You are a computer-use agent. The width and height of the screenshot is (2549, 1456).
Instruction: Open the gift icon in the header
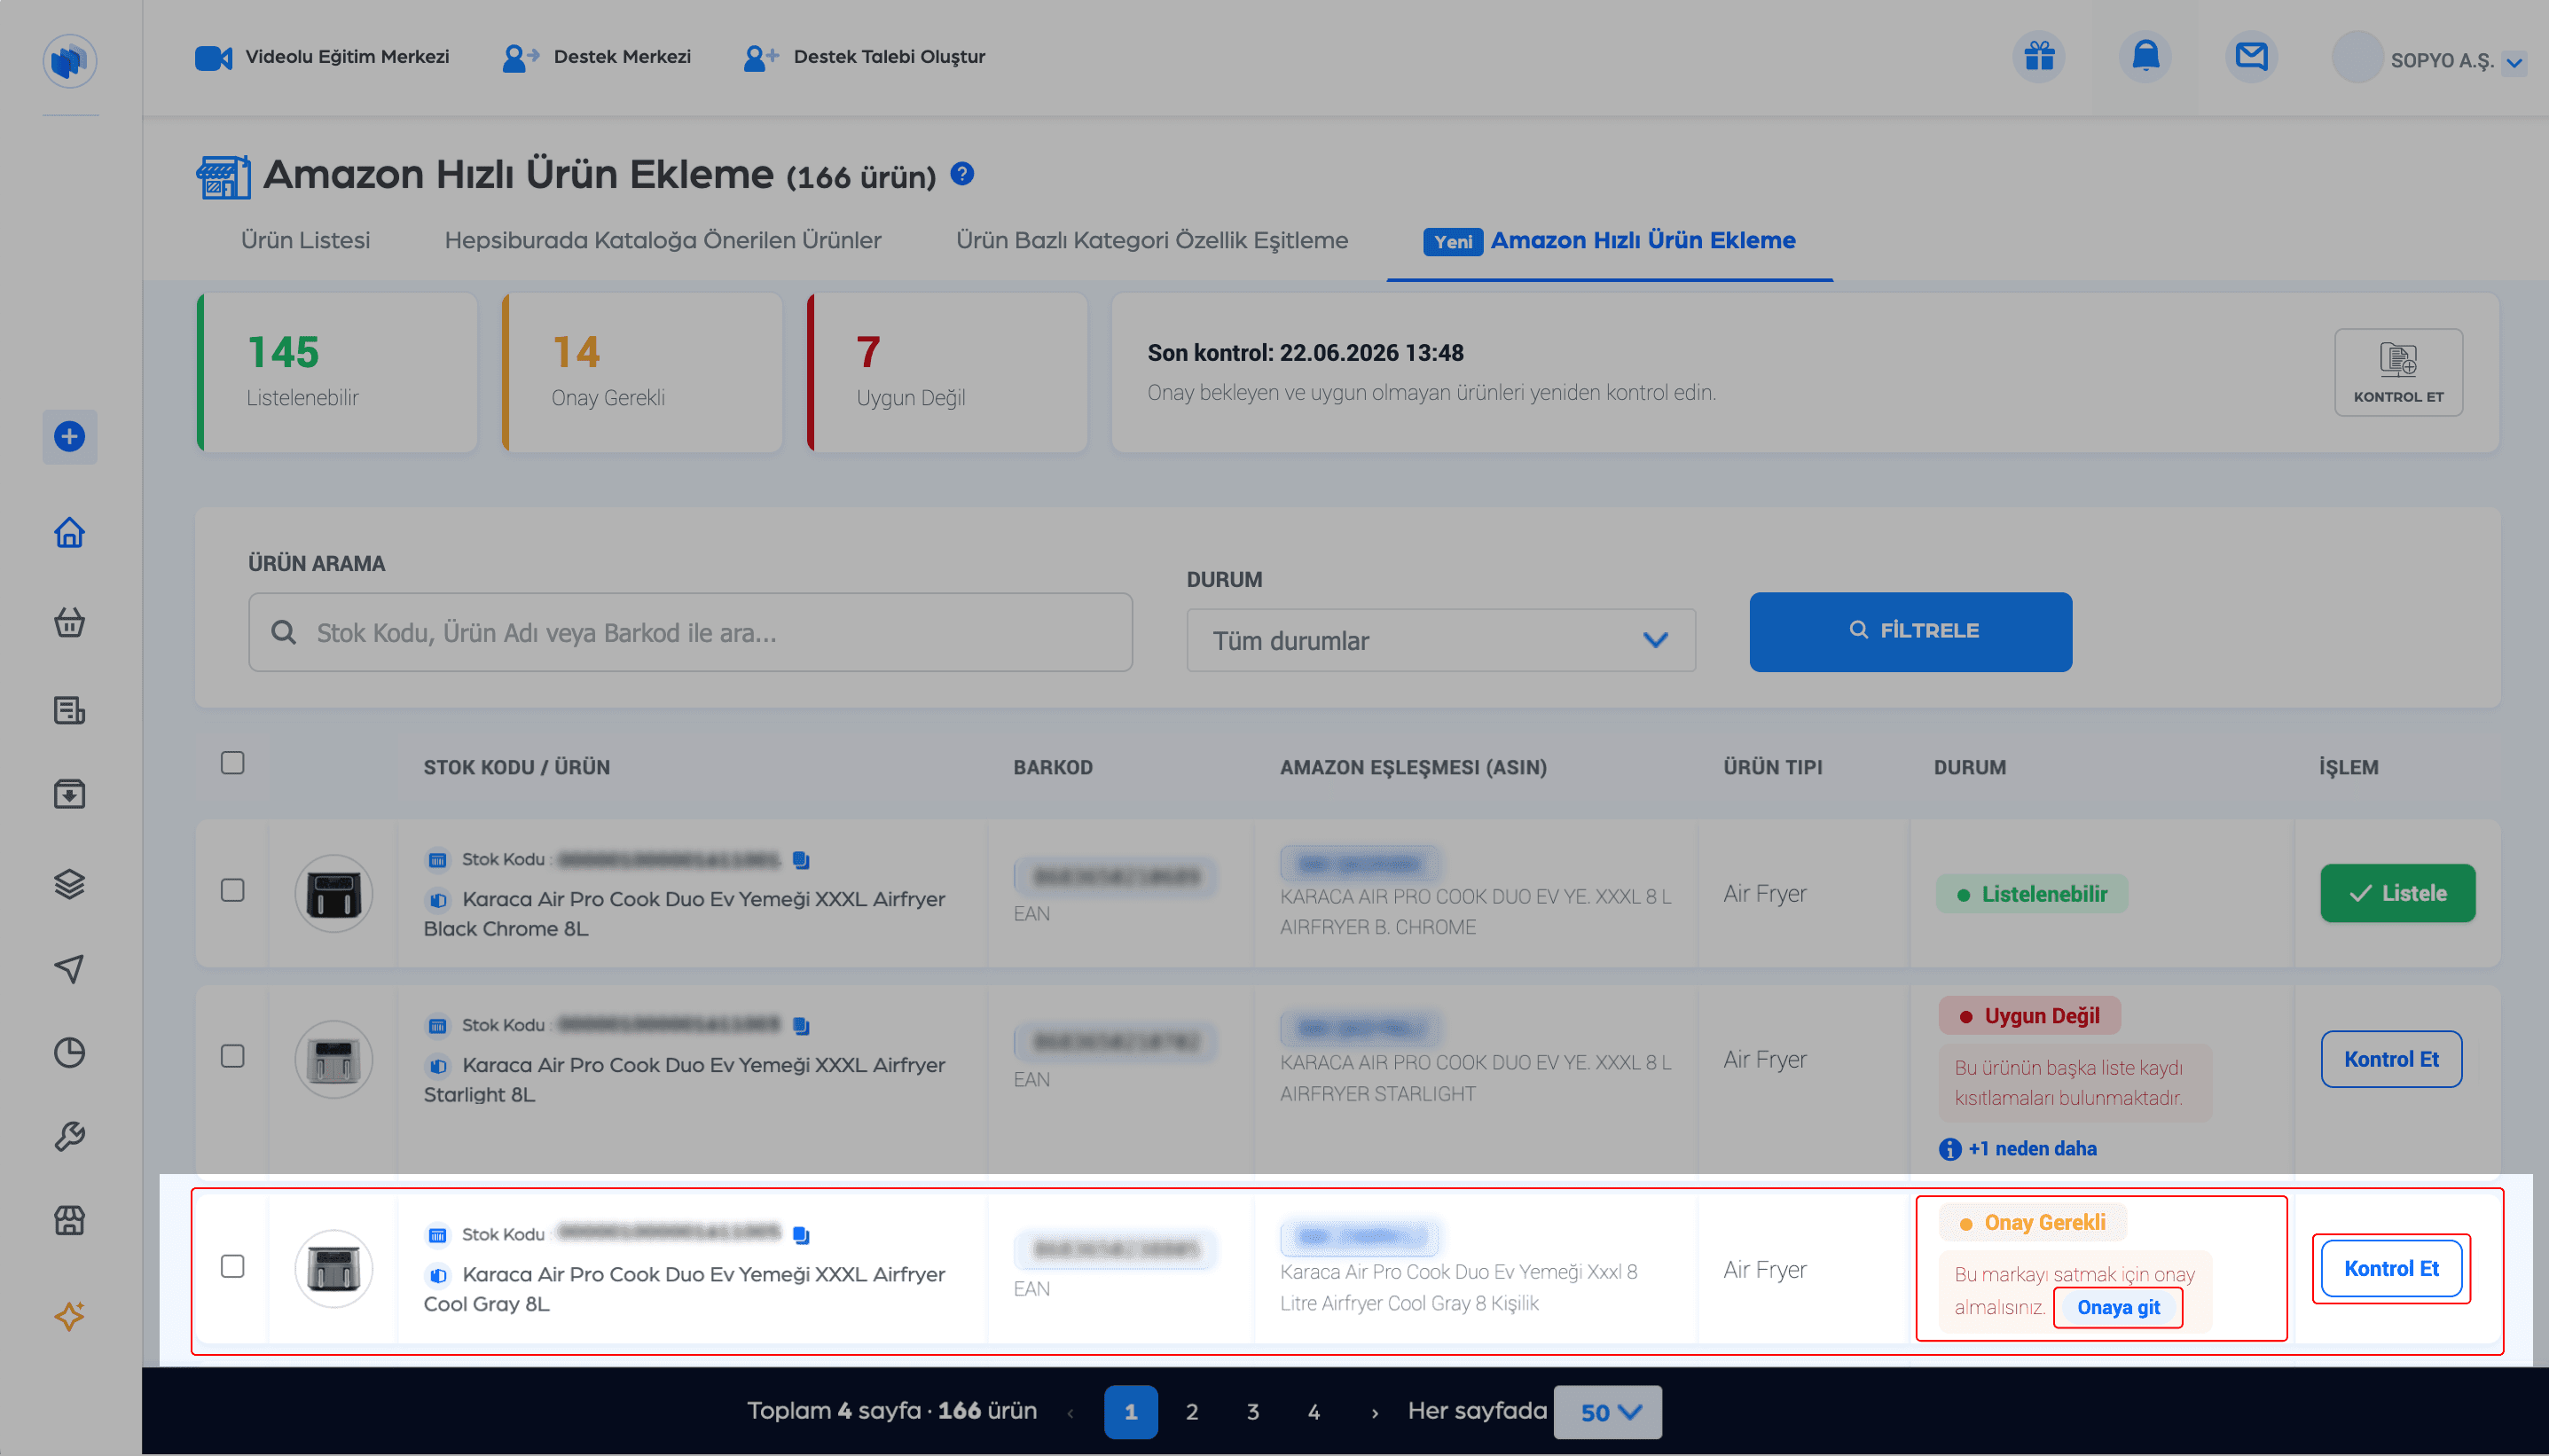pyautogui.click(x=2039, y=56)
